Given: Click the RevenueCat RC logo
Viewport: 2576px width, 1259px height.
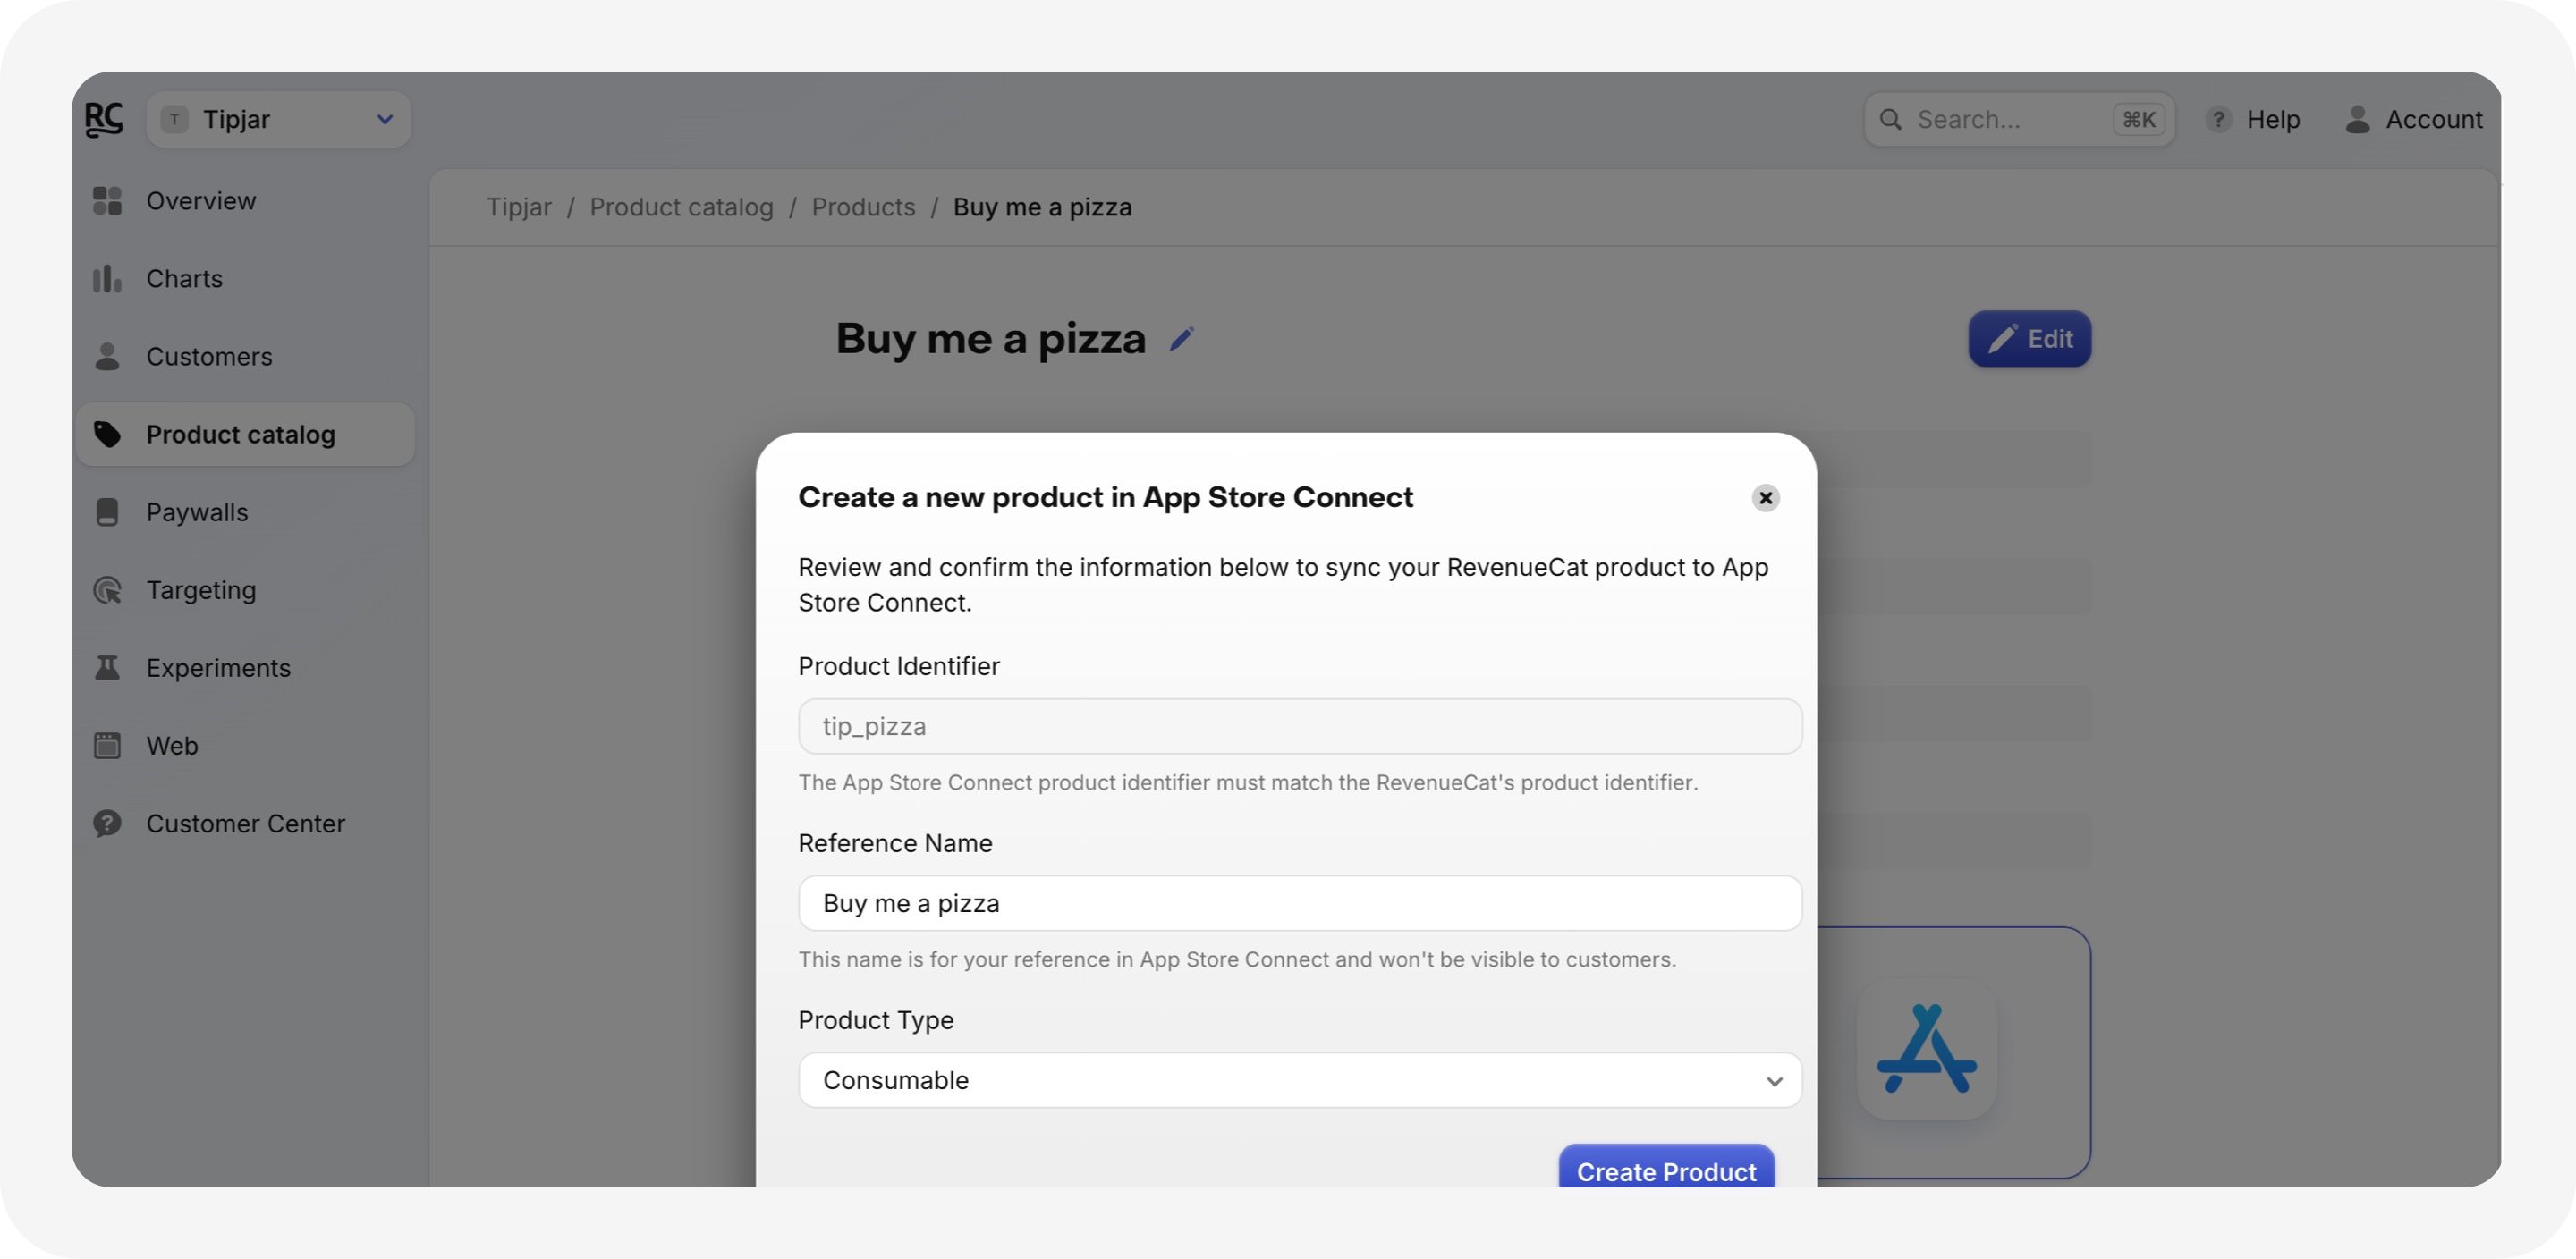Looking at the screenshot, I should [x=104, y=119].
